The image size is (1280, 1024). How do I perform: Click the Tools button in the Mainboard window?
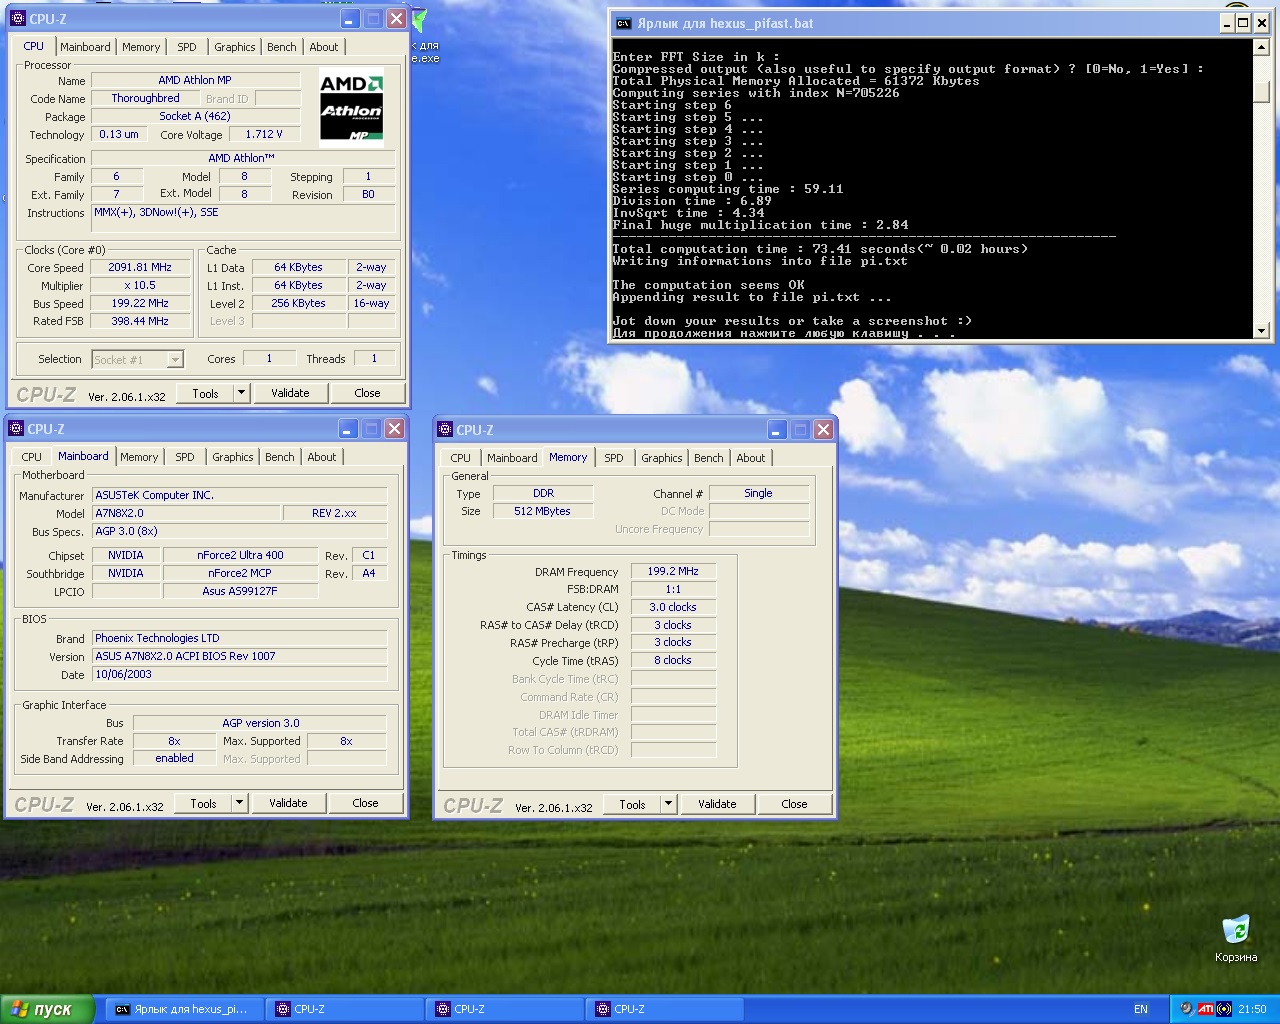tap(203, 803)
